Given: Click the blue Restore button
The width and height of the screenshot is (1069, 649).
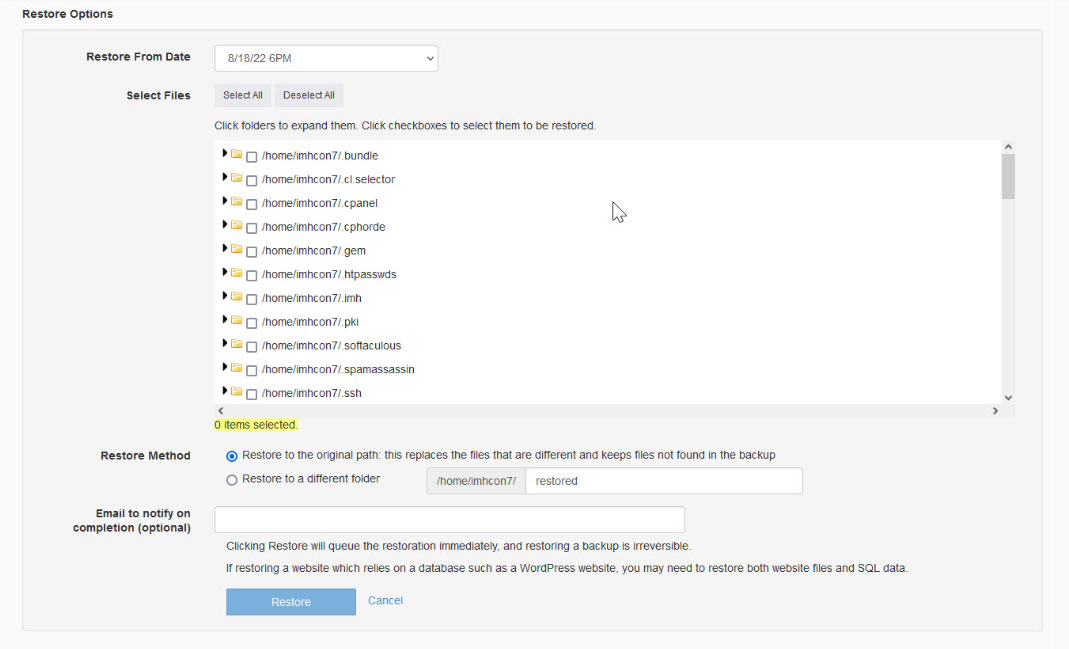Looking at the screenshot, I should (291, 602).
